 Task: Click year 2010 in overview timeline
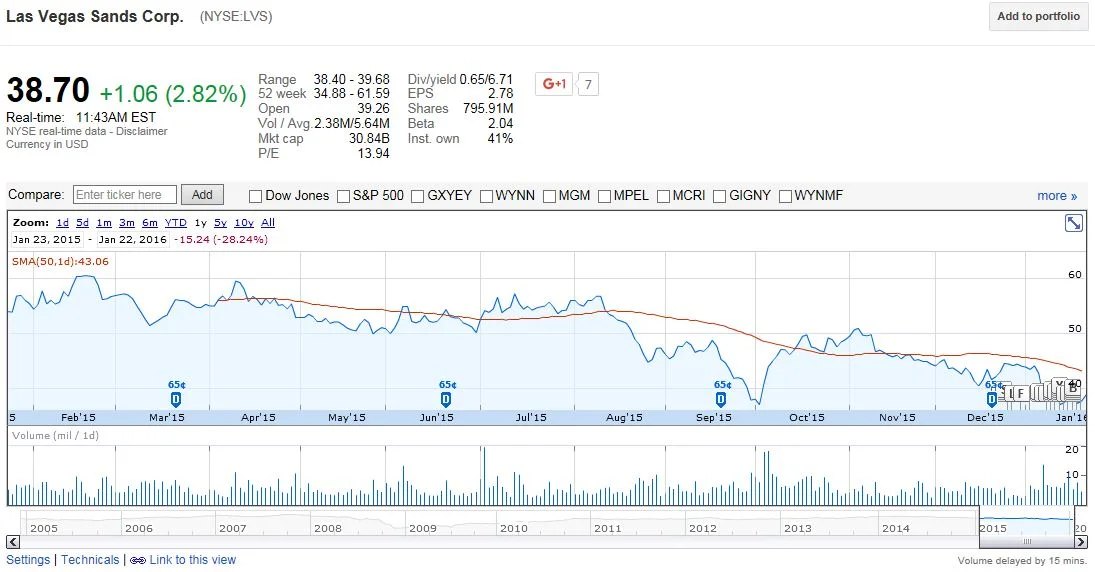point(513,529)
